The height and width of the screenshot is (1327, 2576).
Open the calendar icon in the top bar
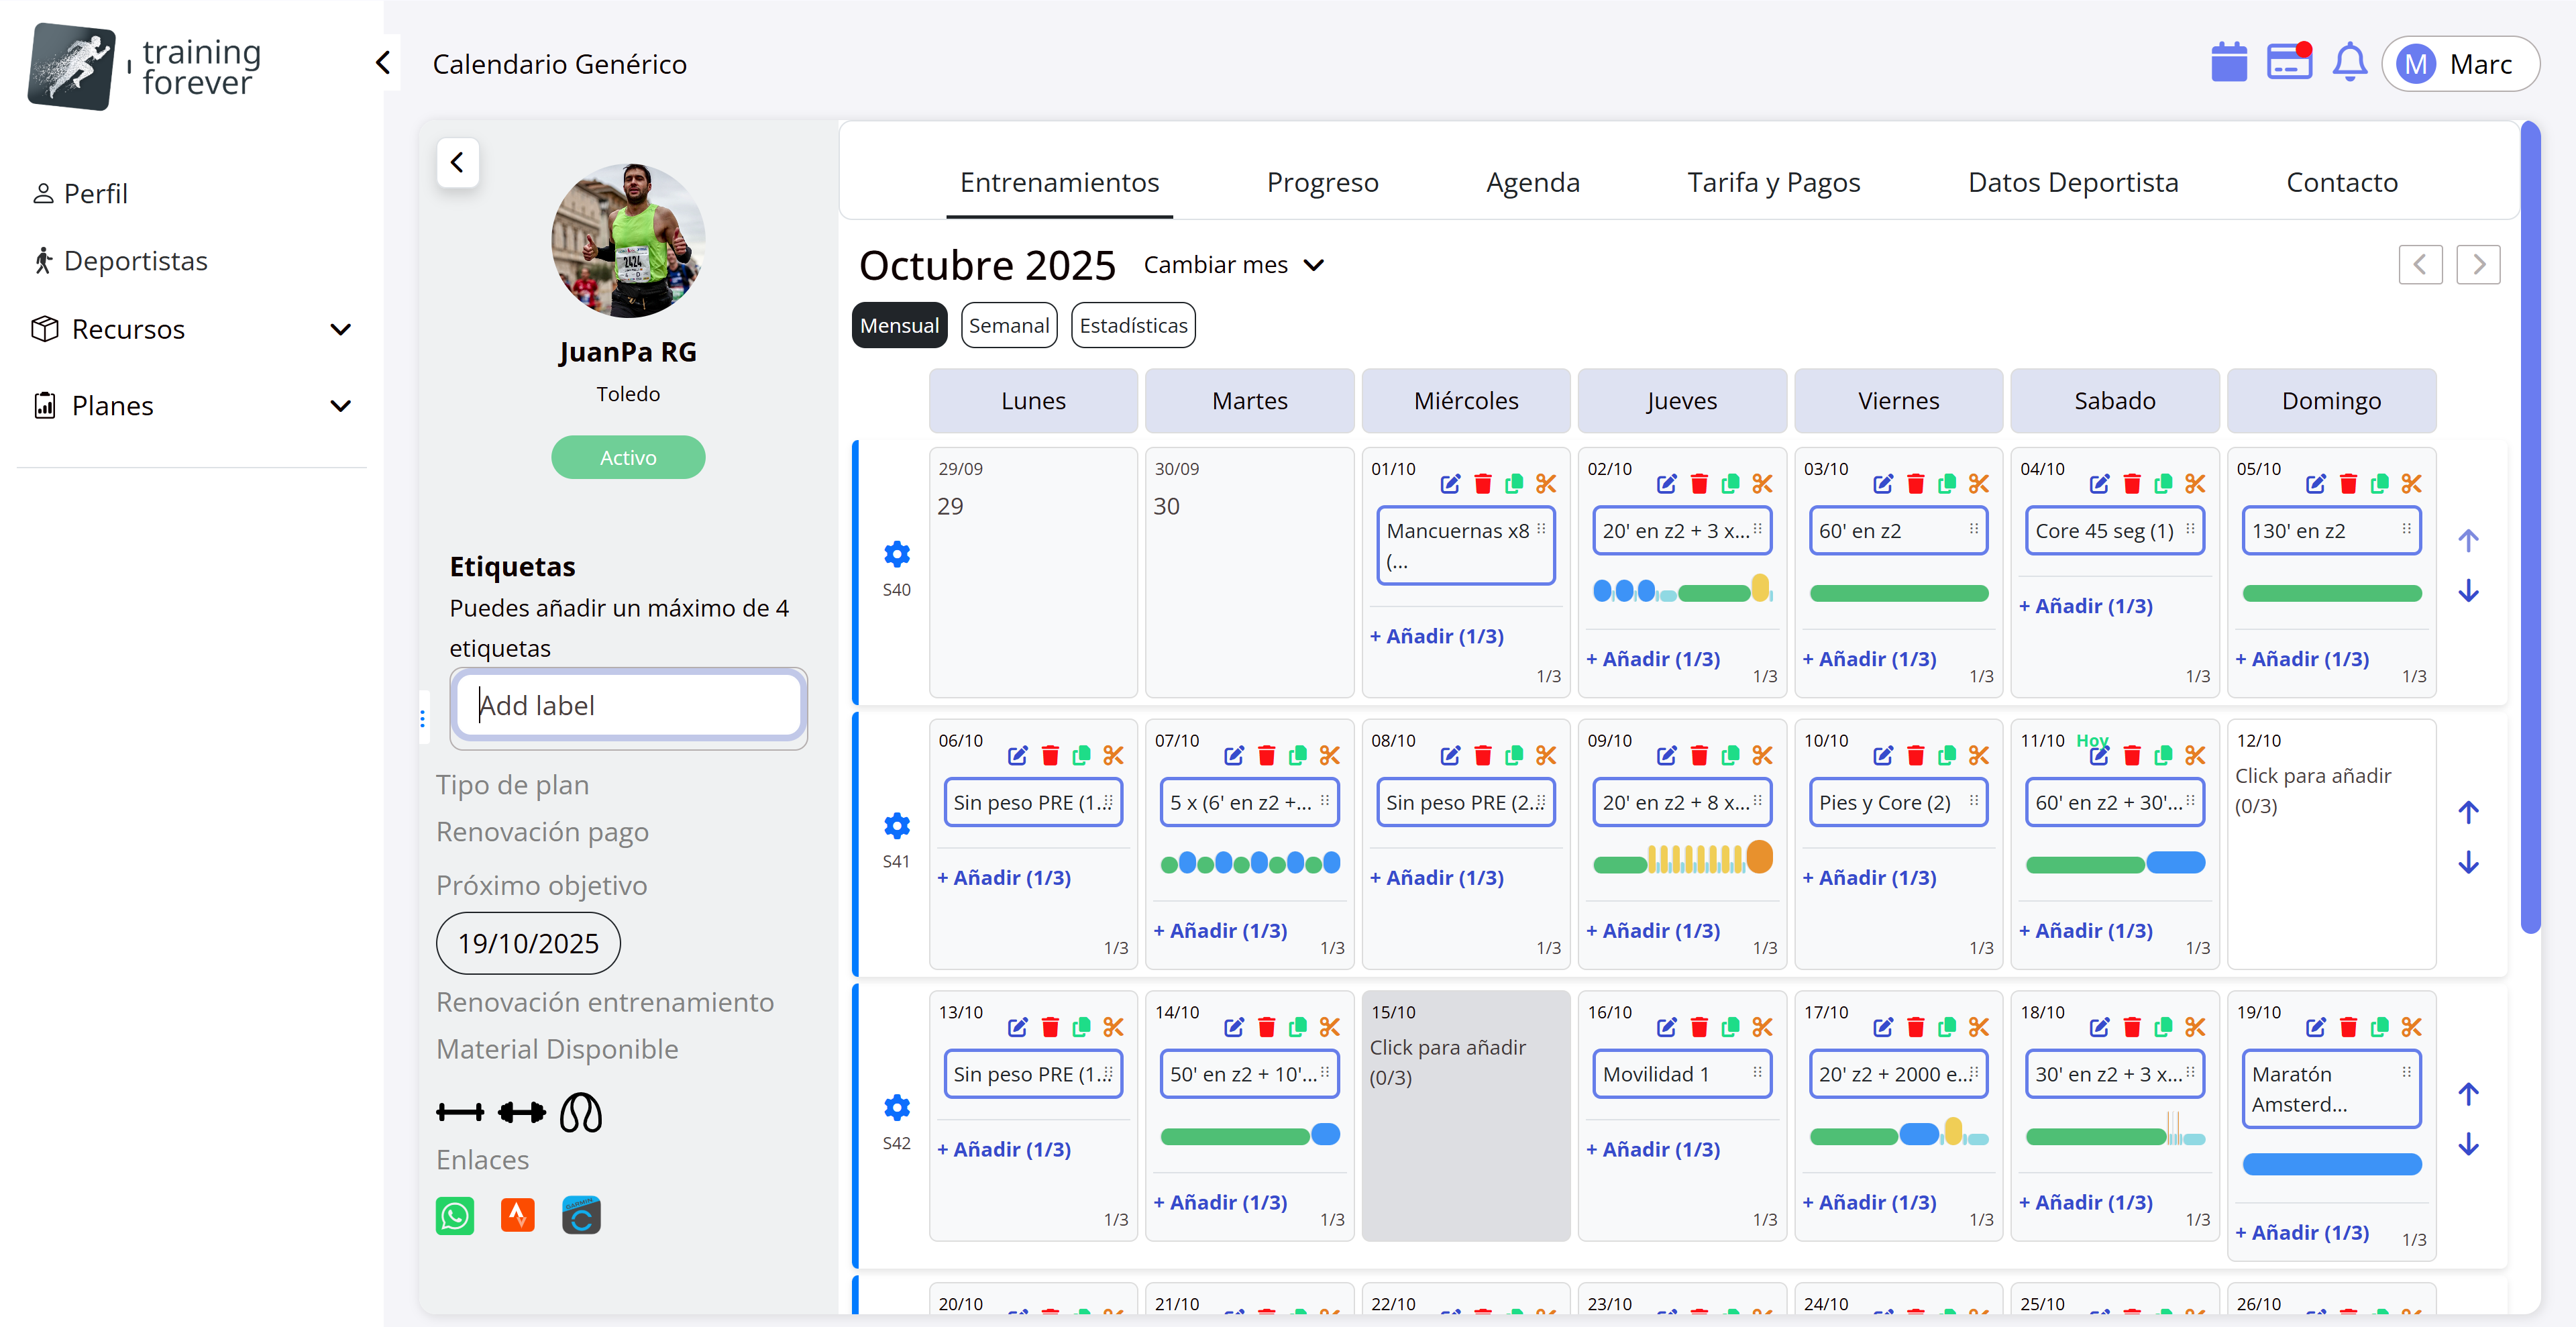tap(2228, 63)
